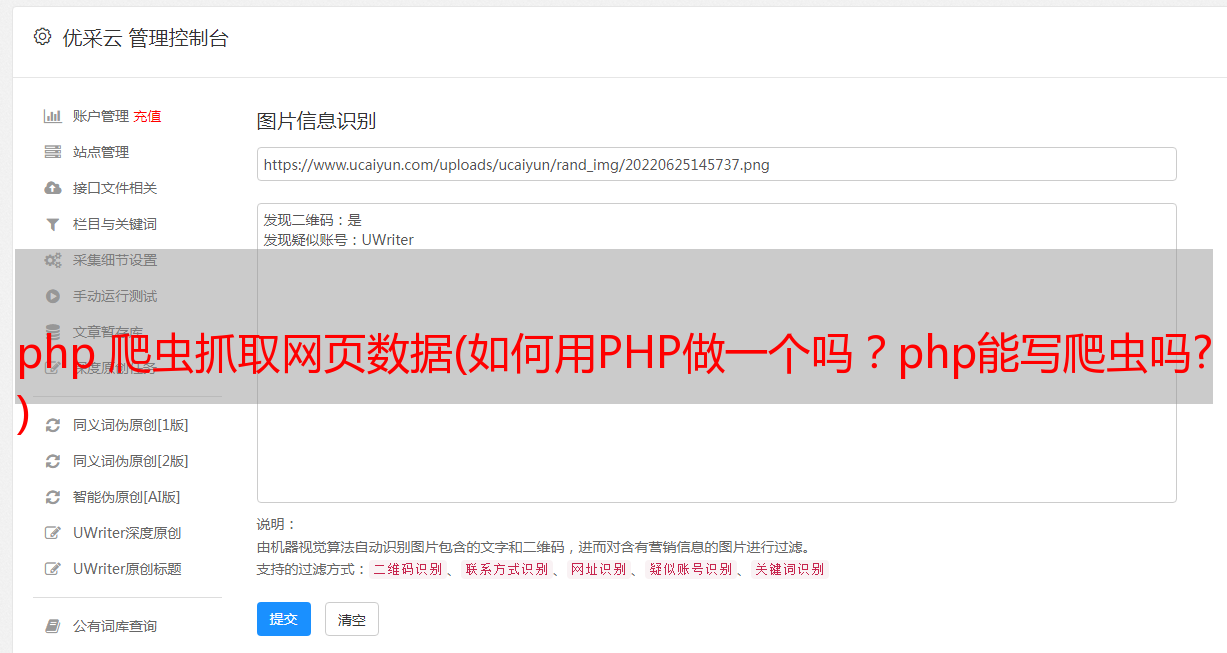
Task: Click inside the recognition result text area
Action: (716, 352)
